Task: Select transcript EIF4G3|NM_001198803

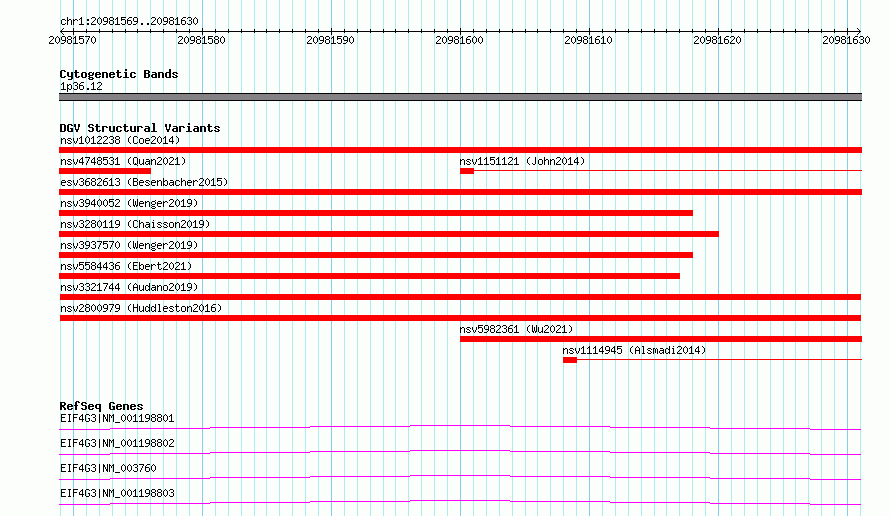Action: [x=117, y=493]
